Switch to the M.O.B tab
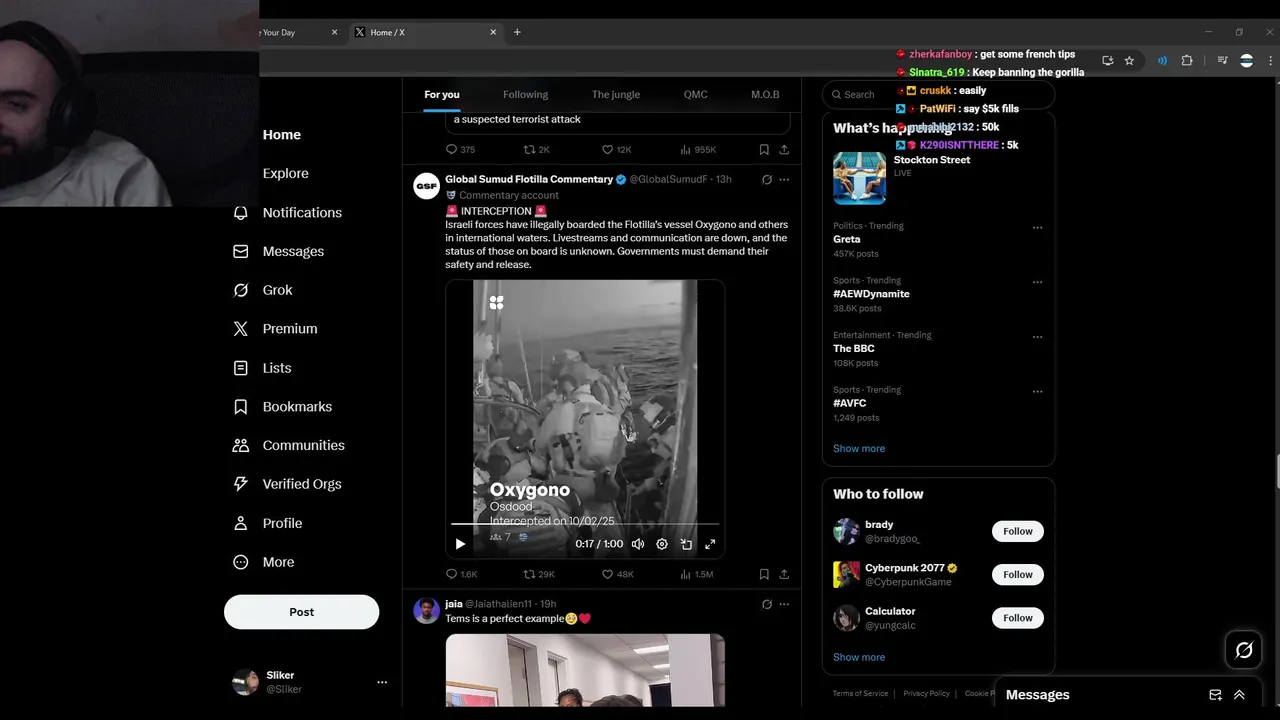 pyautogui.click(x=765, y=94)
